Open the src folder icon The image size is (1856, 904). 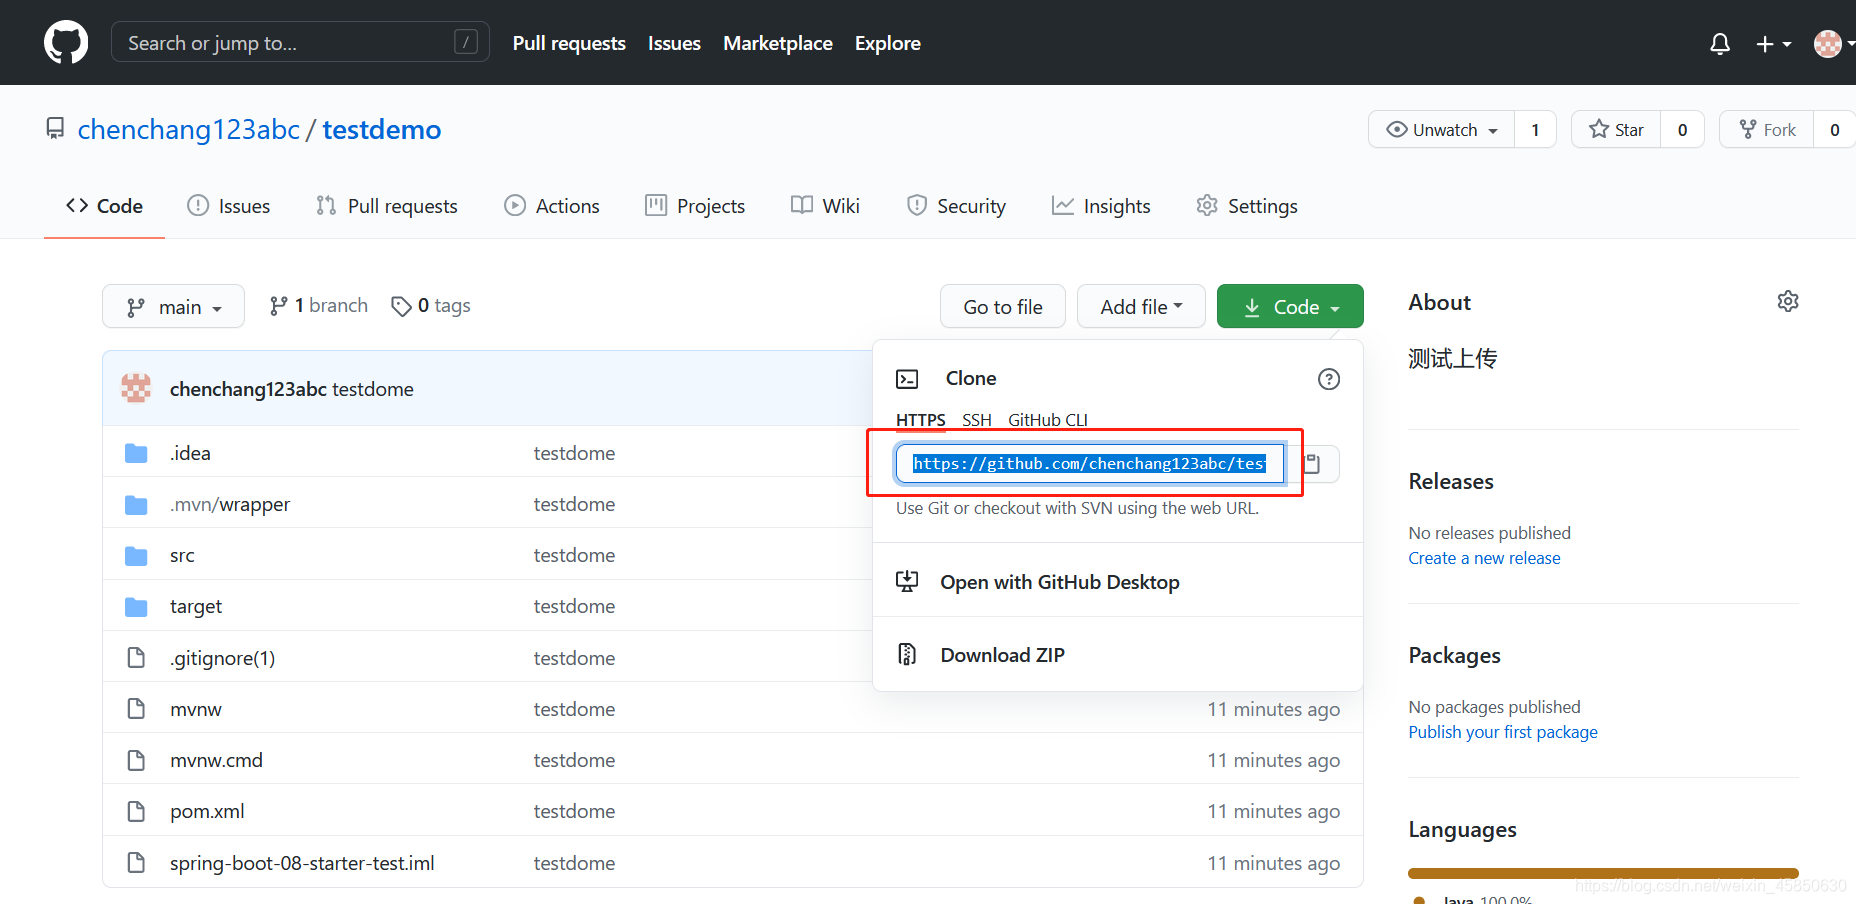pyautogui.click(x=136, y=556)
